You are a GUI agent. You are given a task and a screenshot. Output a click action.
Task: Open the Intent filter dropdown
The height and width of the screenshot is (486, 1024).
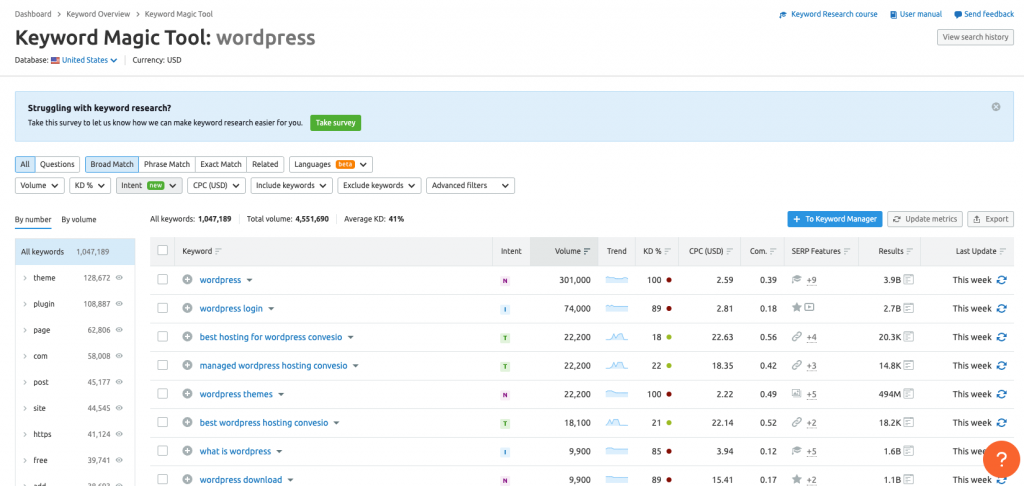click(150, 186)
